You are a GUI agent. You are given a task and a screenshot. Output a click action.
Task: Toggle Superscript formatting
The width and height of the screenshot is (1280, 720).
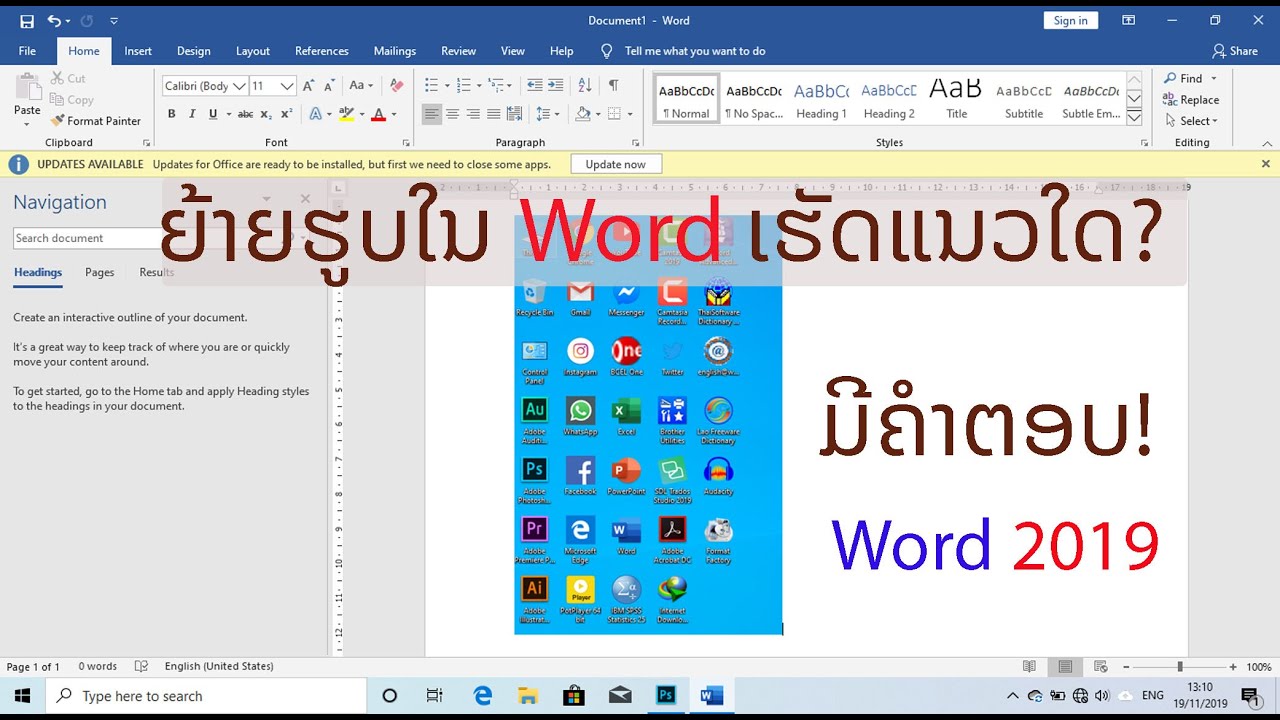pyautogui.click(x=287, y=114)
